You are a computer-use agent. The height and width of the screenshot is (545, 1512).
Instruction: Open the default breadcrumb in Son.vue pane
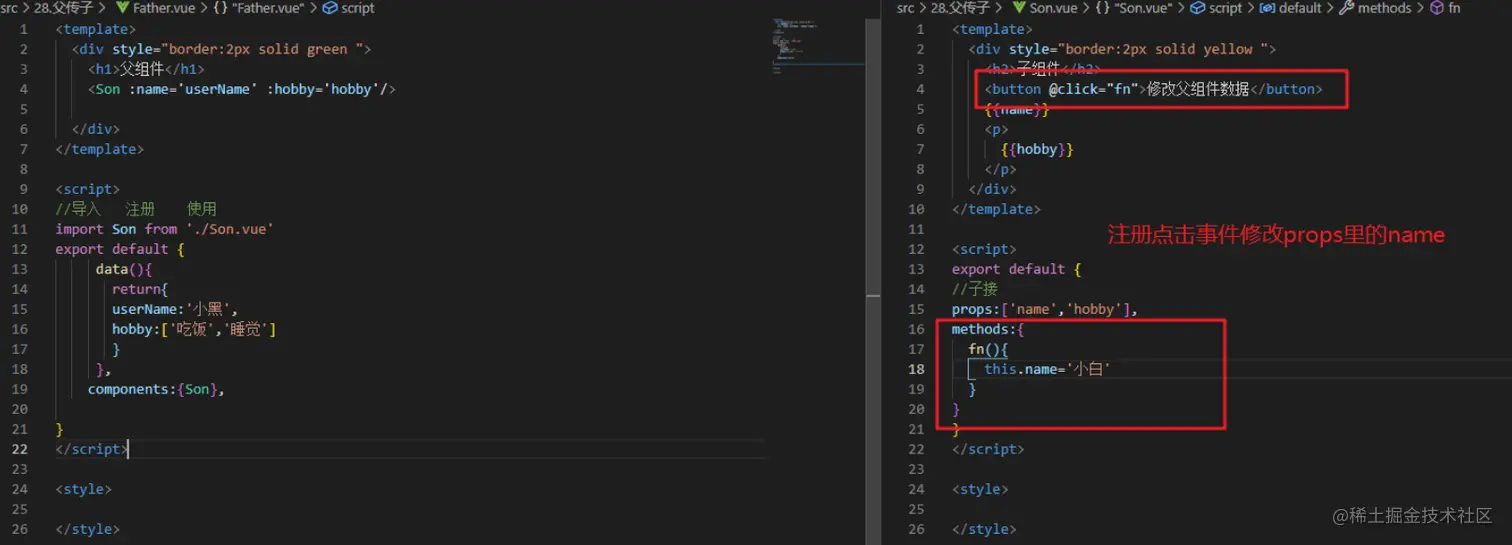[x=1290, y=8]
